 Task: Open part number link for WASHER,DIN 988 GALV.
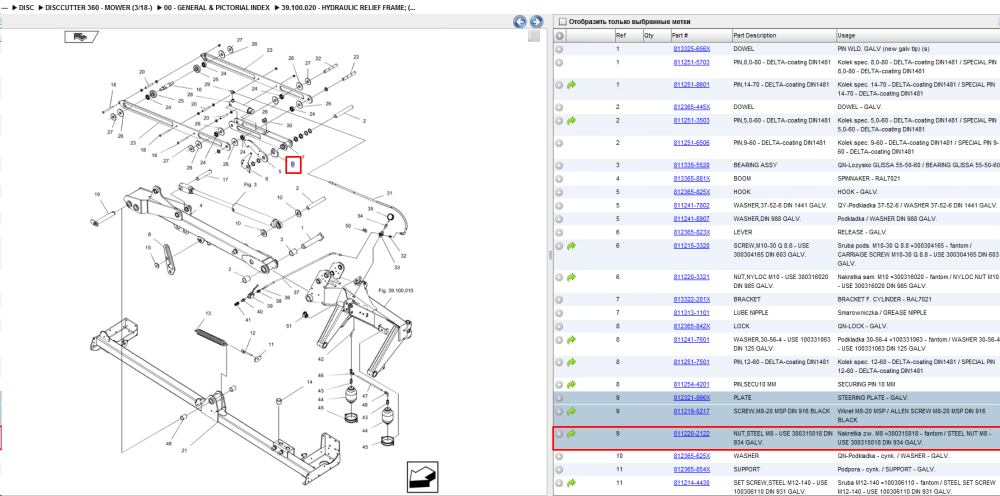tap(691, 219)
